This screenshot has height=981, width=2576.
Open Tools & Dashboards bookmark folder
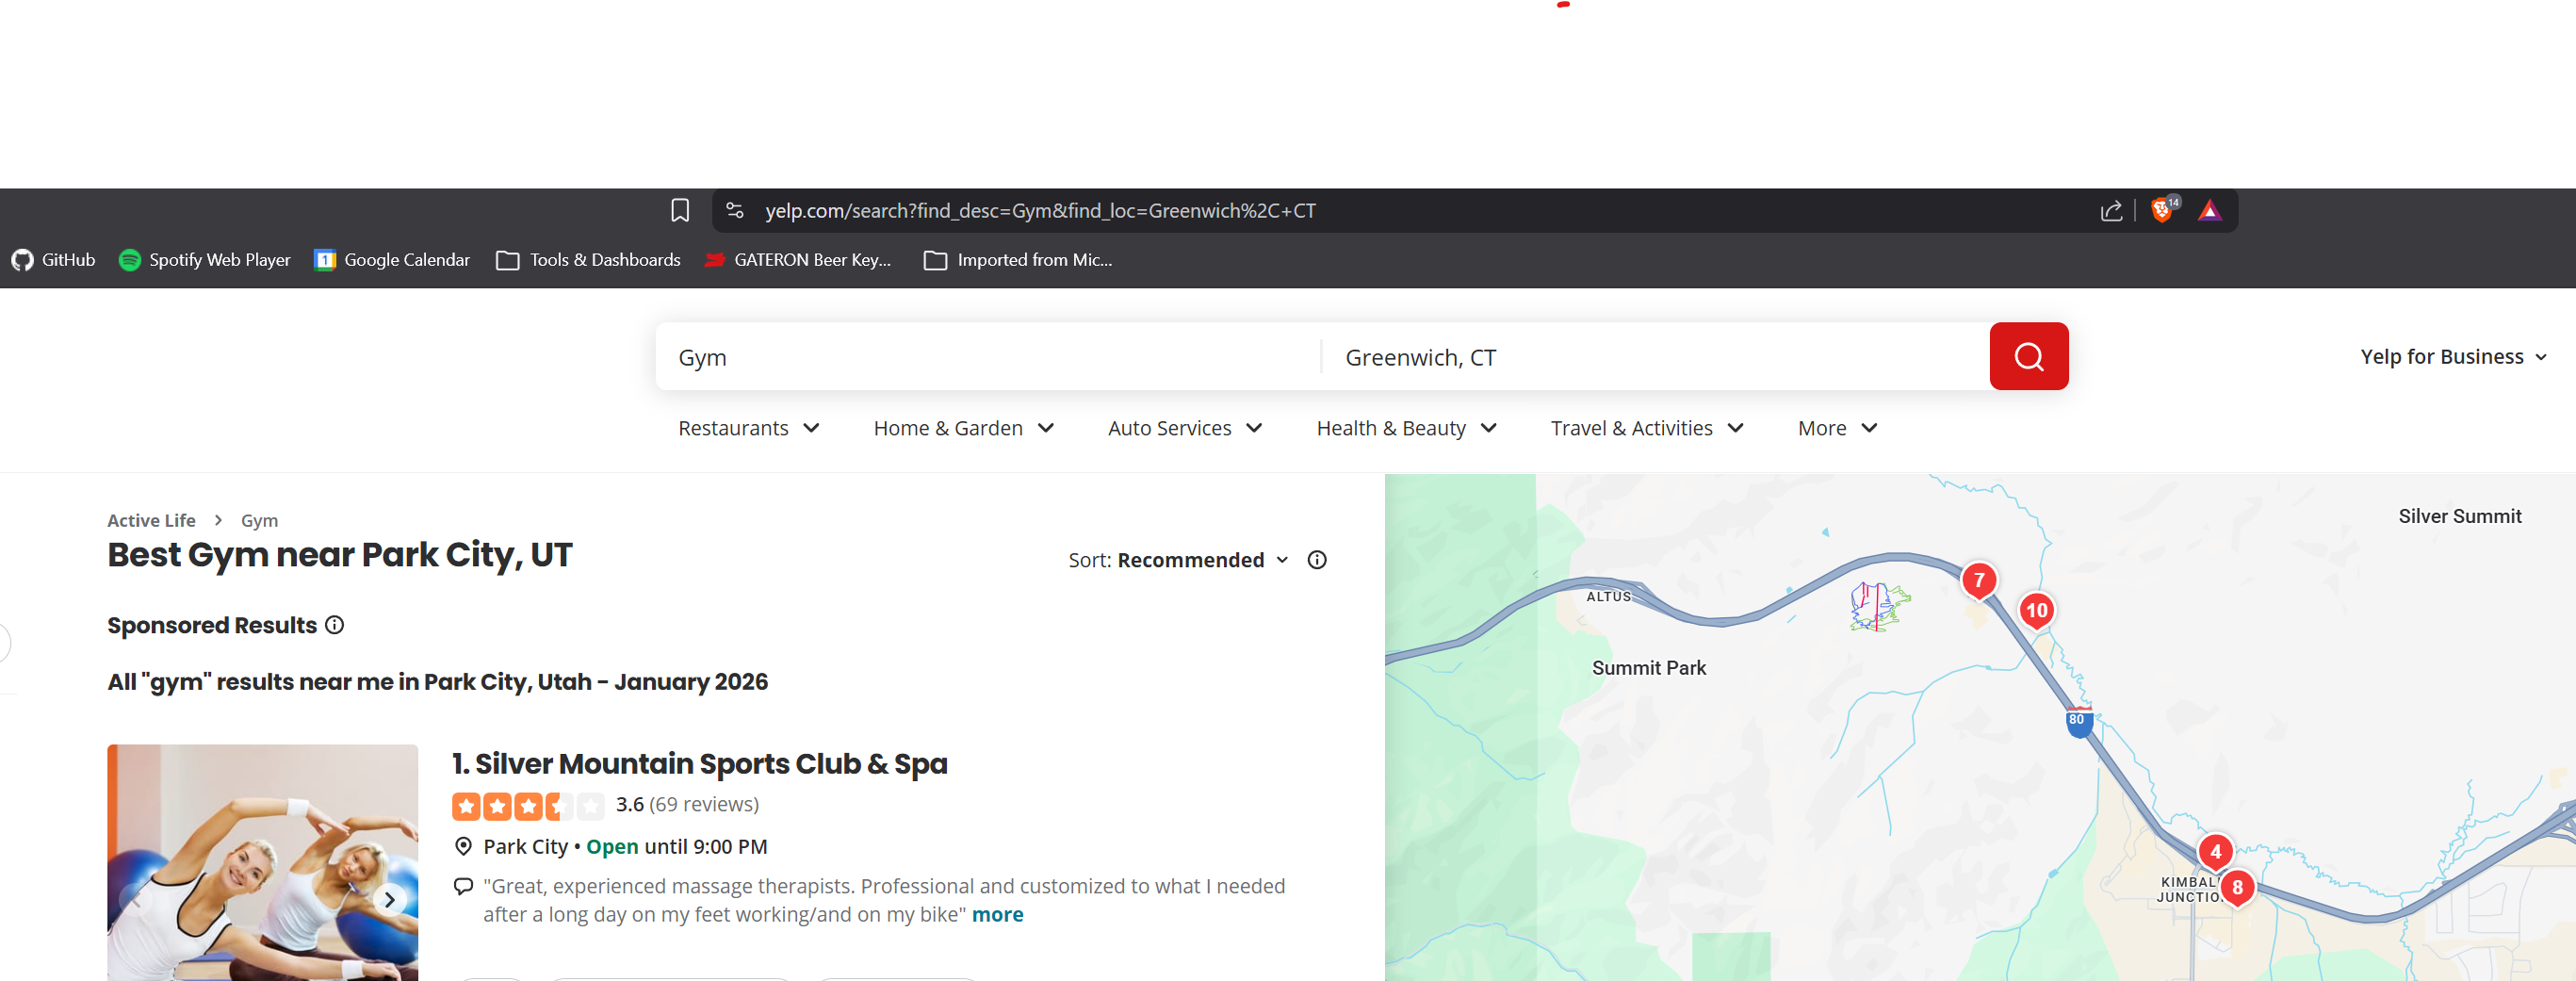[x=589, y=260]
